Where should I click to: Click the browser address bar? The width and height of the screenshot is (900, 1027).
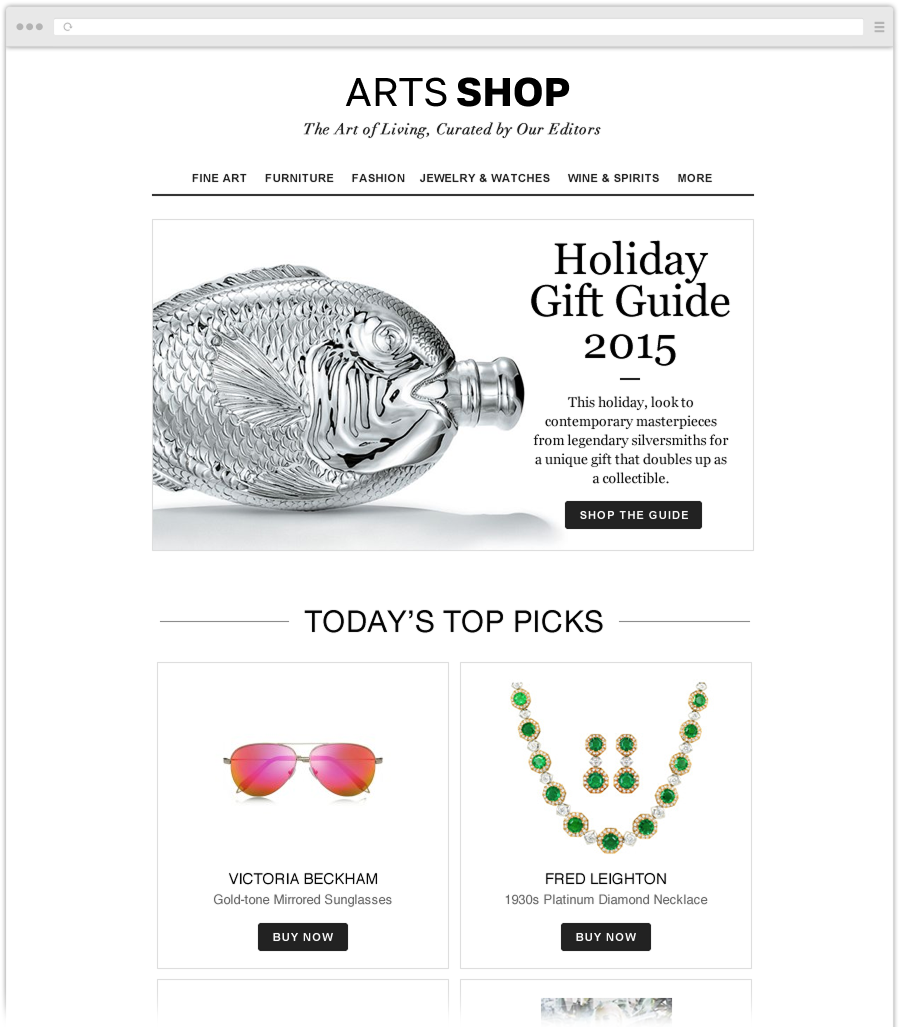pos(458,27)
